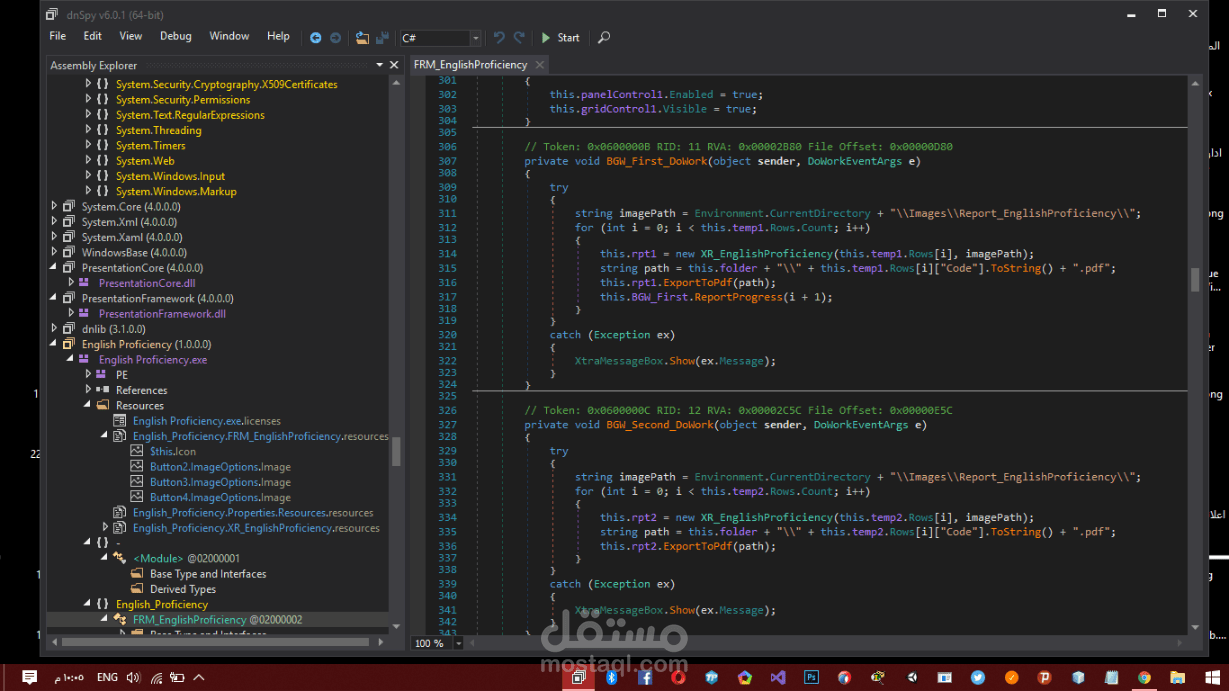Click Assembly Explorer horizontal scrollbar
The image size is (1229, 691).
[215, 642]
